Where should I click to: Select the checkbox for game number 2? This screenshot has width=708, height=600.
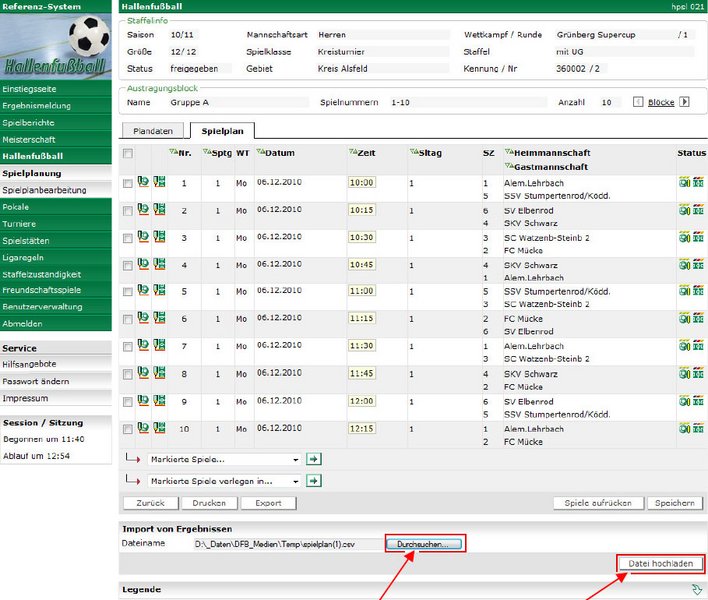[x=127, y=210]
